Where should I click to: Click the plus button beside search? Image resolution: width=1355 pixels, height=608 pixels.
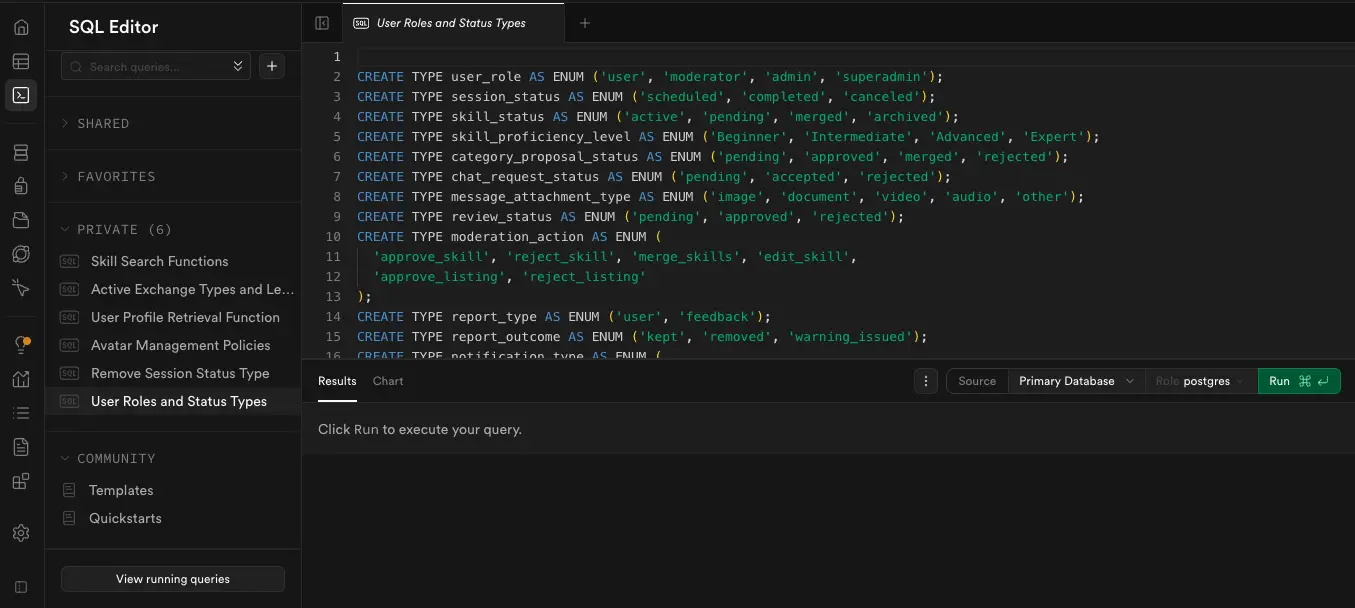click(272, 66)
